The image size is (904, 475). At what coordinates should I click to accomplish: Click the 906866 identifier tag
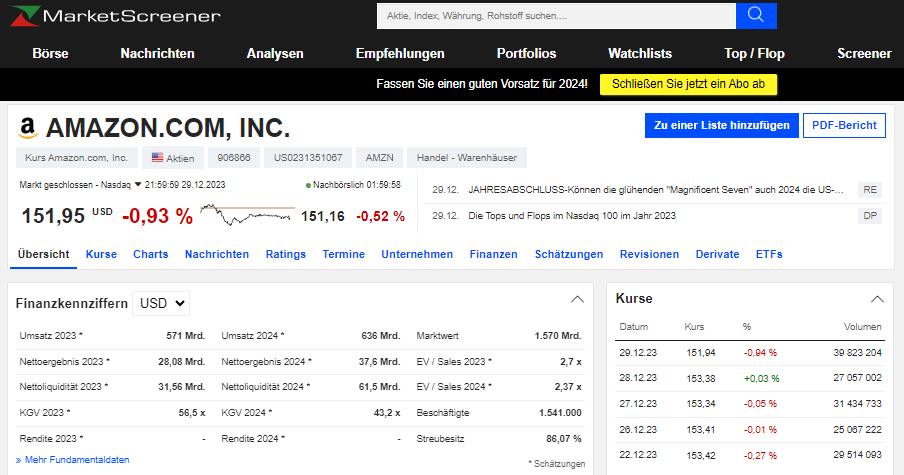pyautogui.click(x=234, y=158)
